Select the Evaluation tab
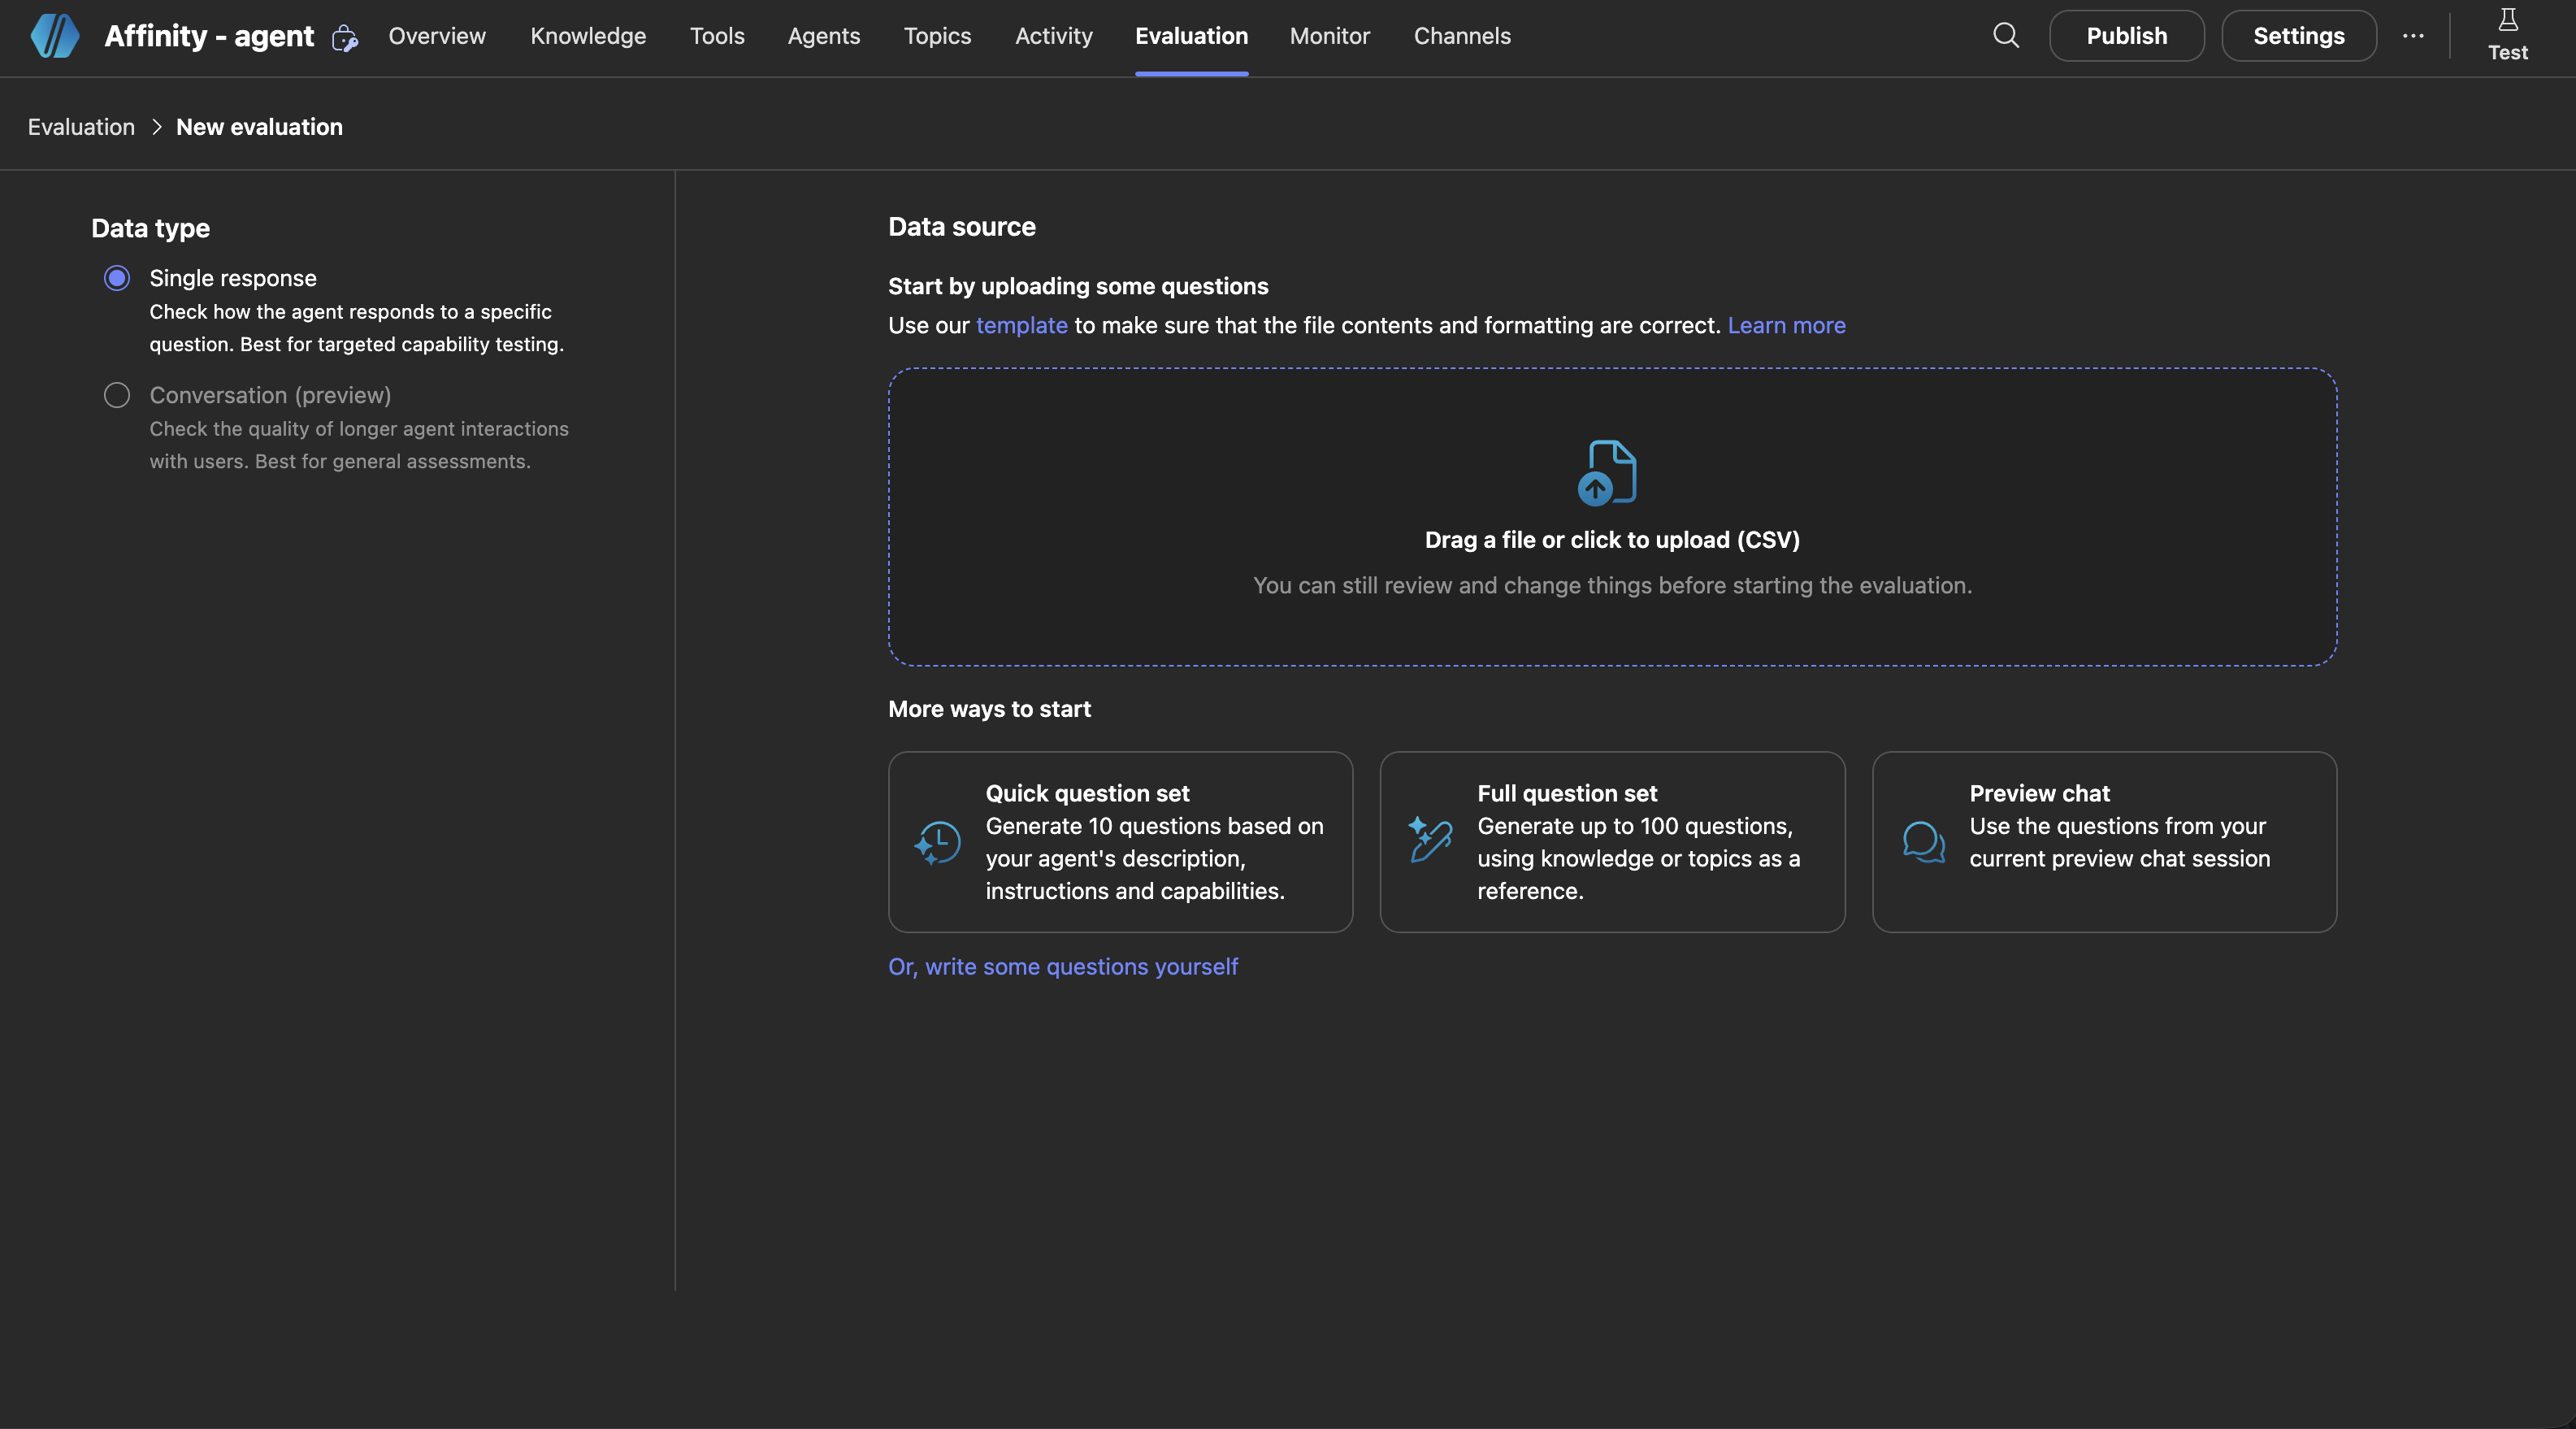 pyautogui.click(x=1191, y=36)
